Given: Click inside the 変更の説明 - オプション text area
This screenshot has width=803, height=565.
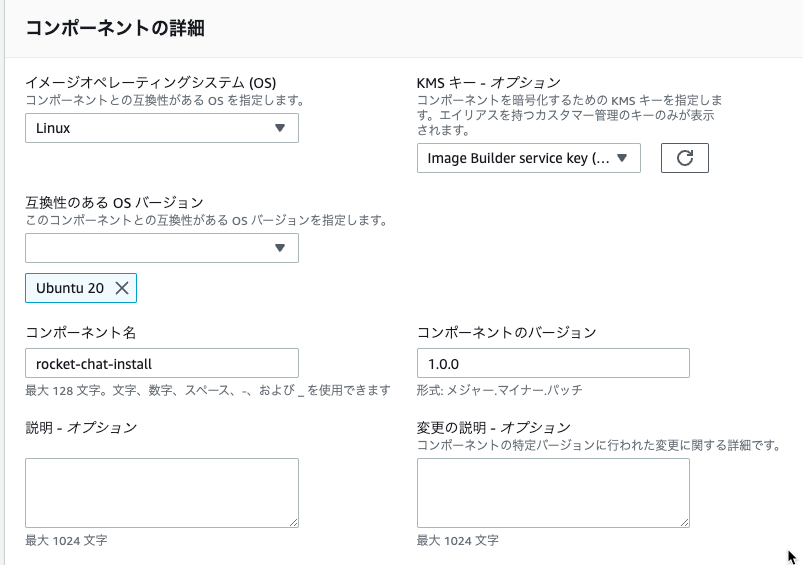Looking at the screenshot, I should pos(553,493).
